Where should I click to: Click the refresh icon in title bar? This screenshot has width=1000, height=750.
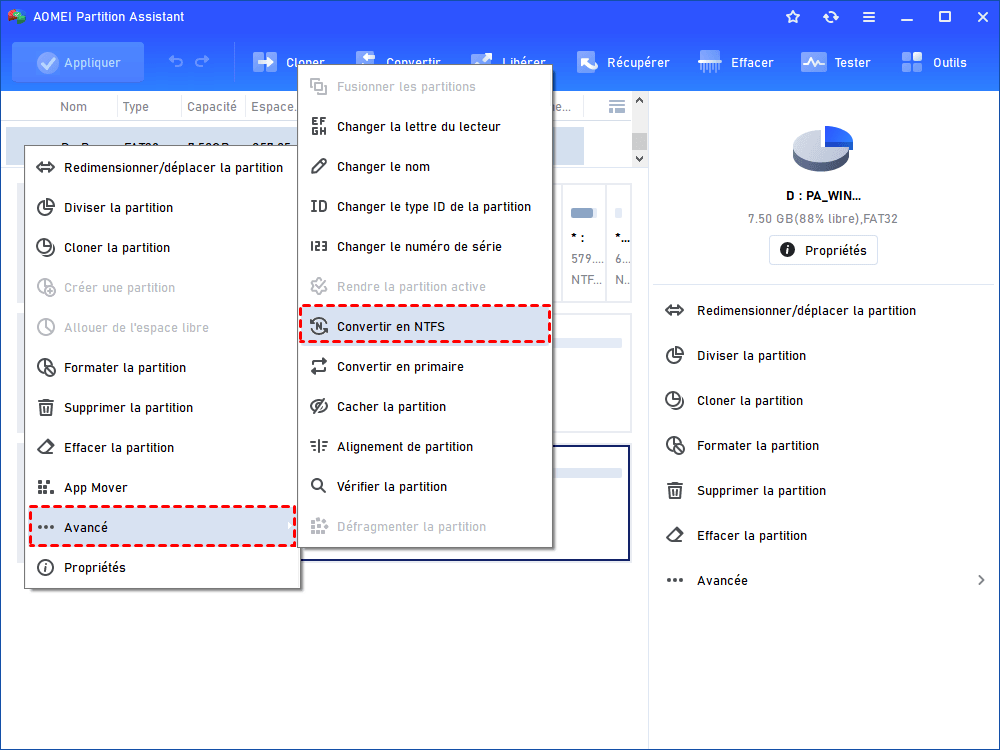[x=830, y=17]
